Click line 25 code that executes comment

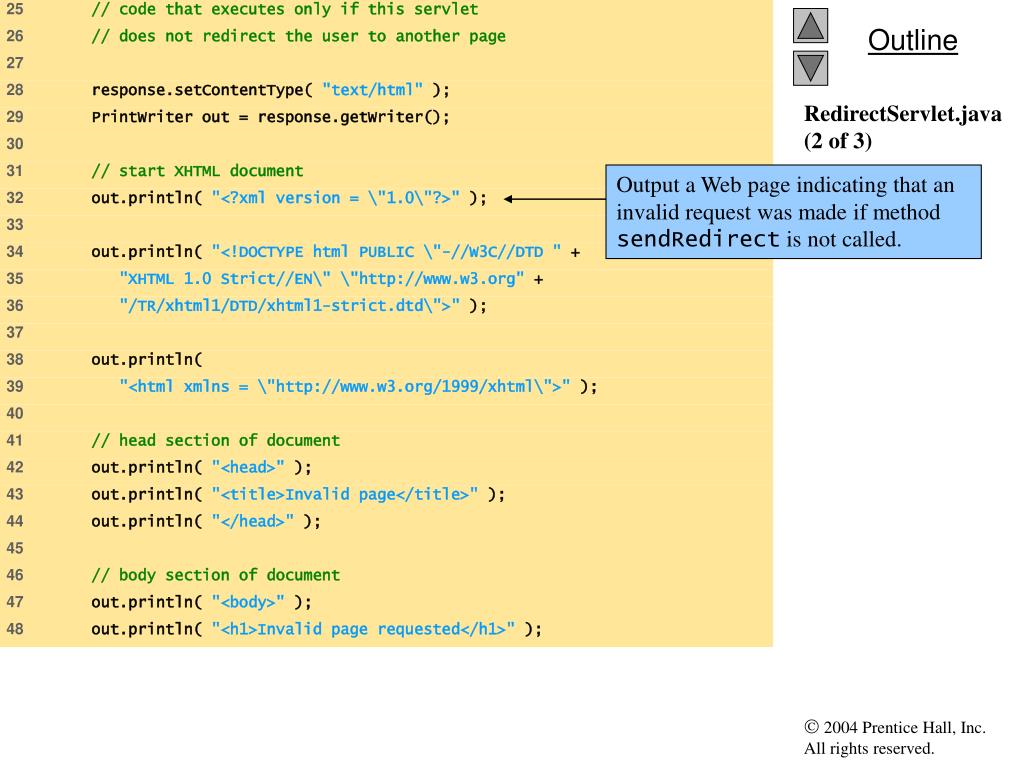[x=285, y=9]
